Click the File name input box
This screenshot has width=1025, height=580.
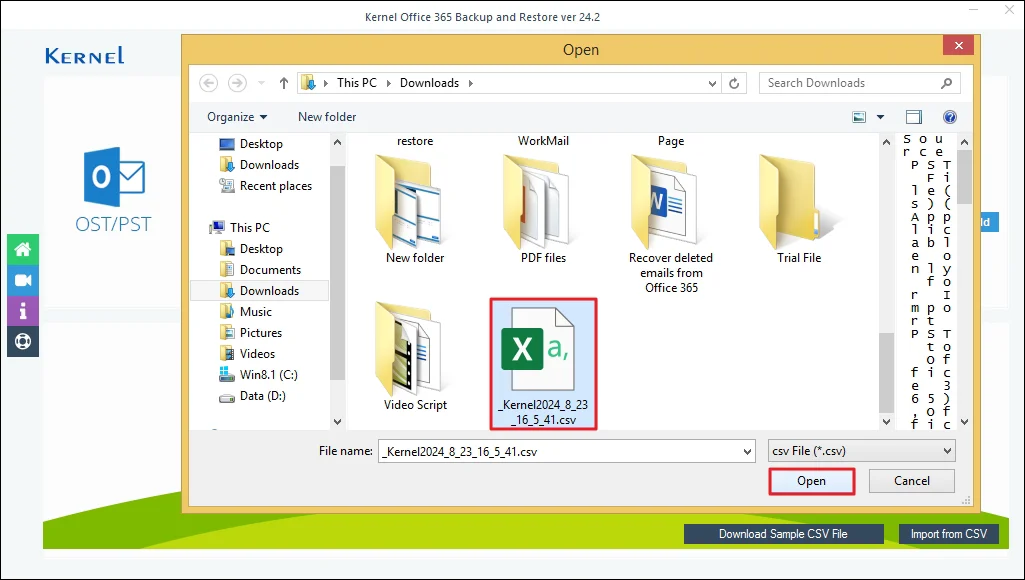click(566, 451)
